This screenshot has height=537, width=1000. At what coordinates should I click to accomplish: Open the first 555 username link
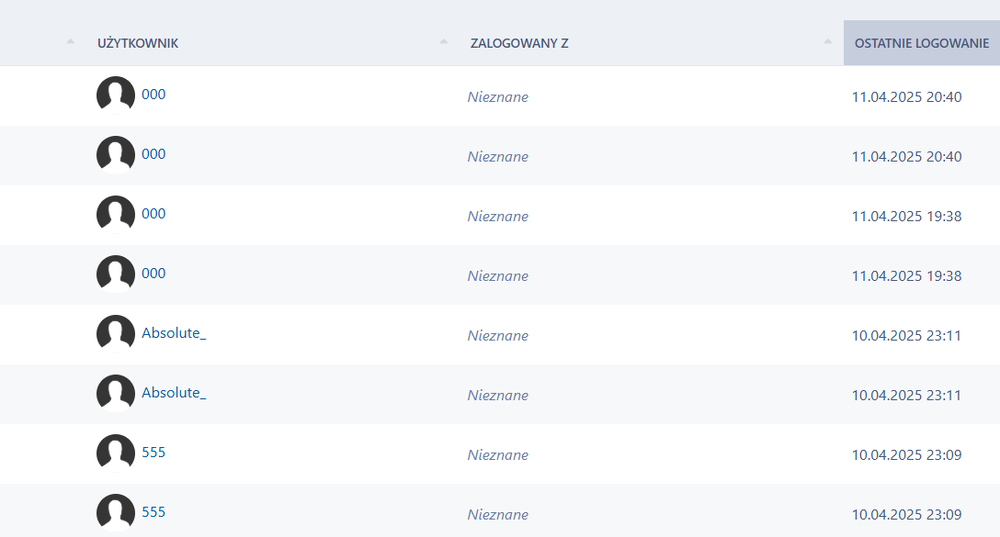point(154,452)
